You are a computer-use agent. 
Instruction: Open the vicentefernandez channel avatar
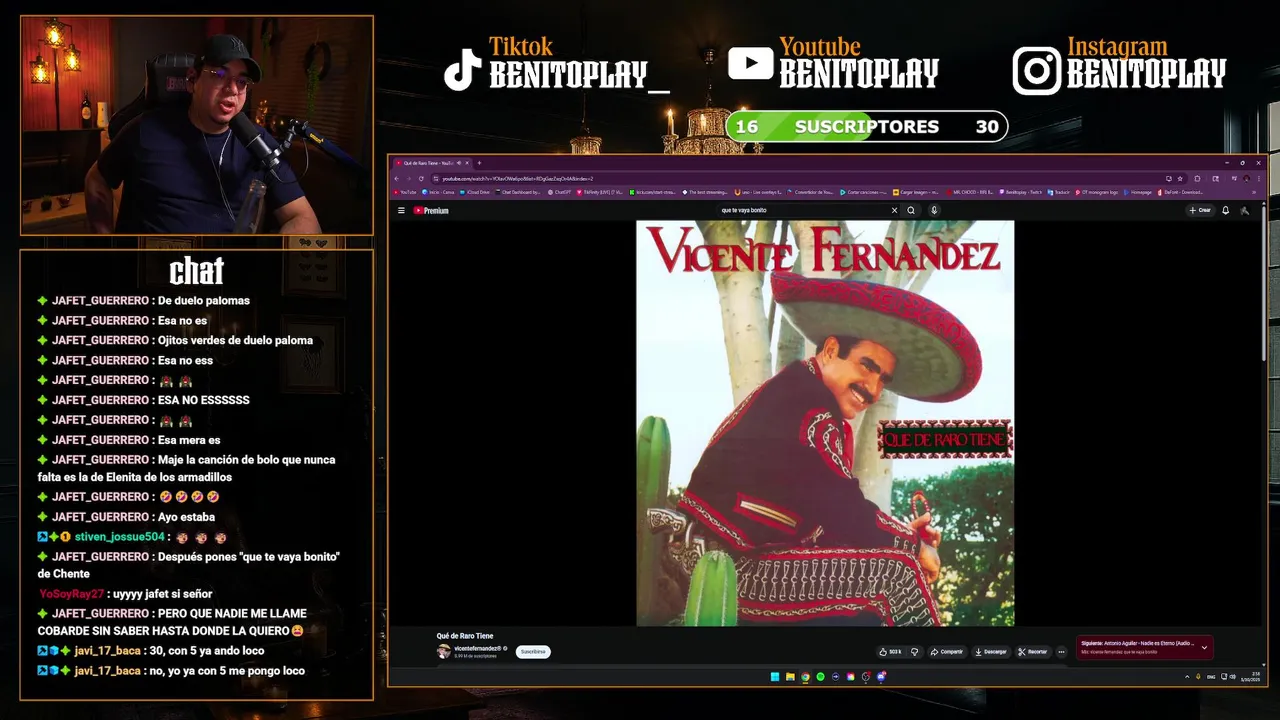click(443, 651)
